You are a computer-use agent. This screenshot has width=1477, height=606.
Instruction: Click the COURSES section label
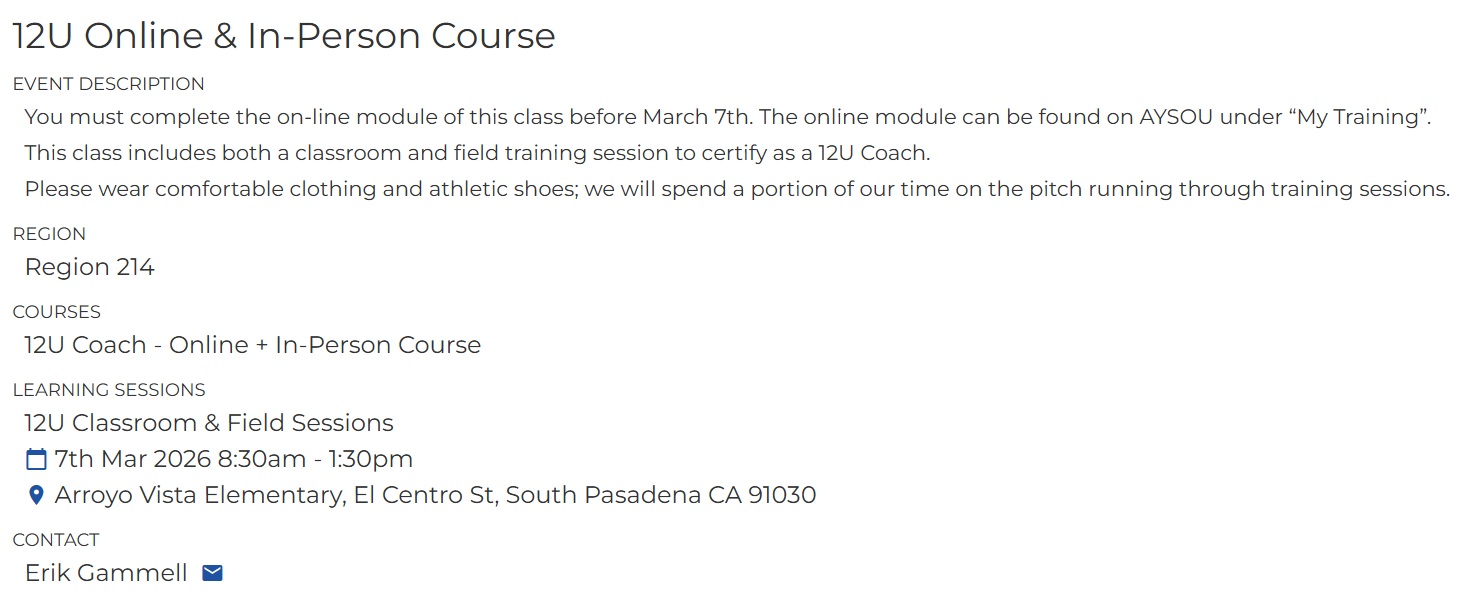coord(56,312)
